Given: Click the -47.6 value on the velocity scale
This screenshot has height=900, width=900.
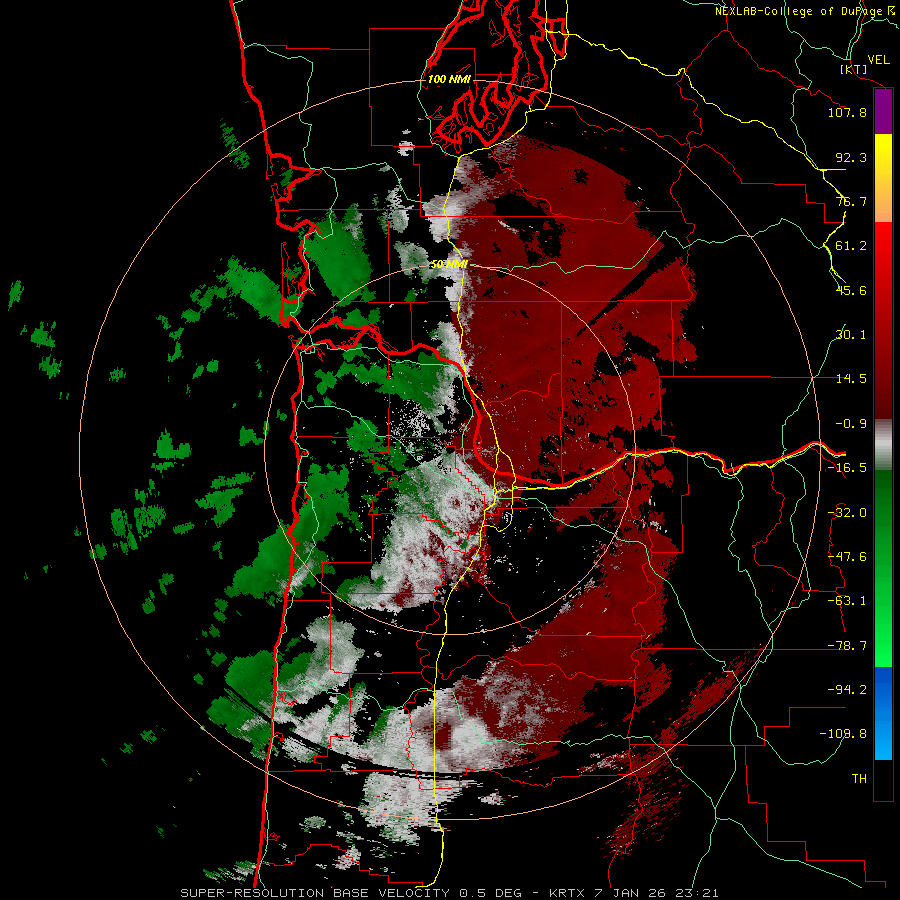Looking at the screenshot, I should click(847, 557).
